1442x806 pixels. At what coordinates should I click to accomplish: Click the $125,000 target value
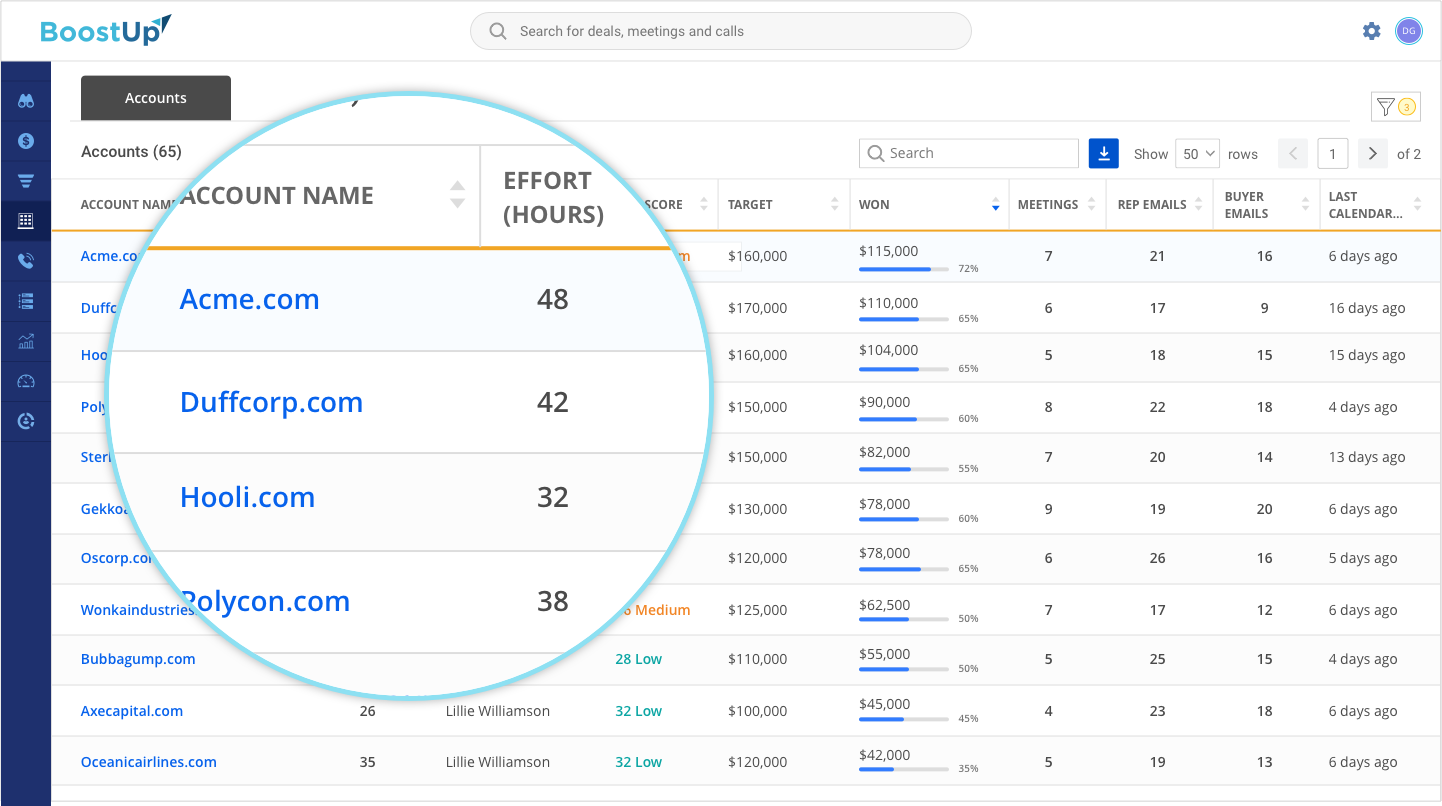pyautogui.click(x=758, y=610)
